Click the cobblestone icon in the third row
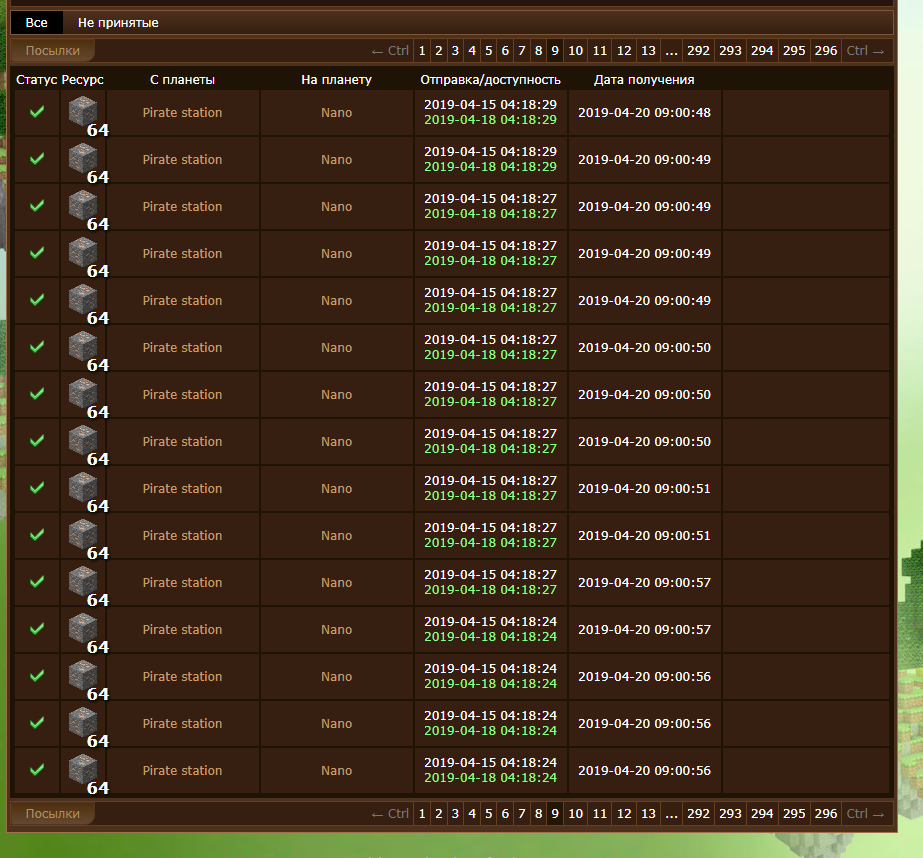923x858 pixels. point(83,205)
